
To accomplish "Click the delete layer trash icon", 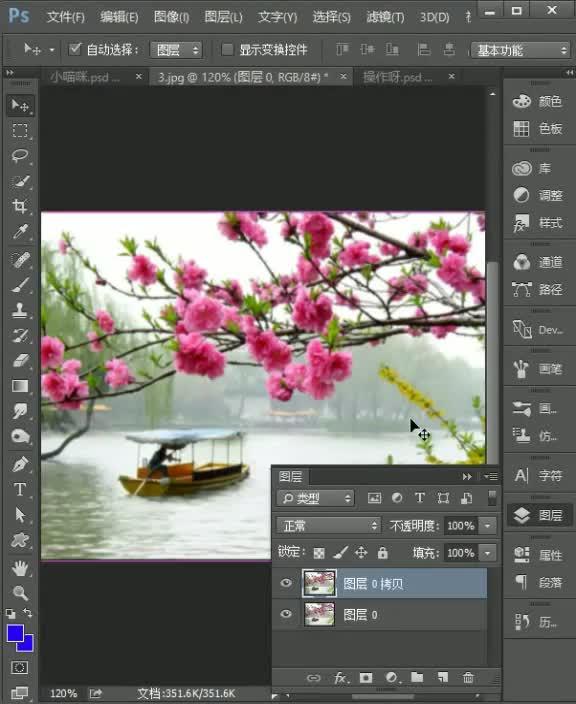I will point(468,678).
